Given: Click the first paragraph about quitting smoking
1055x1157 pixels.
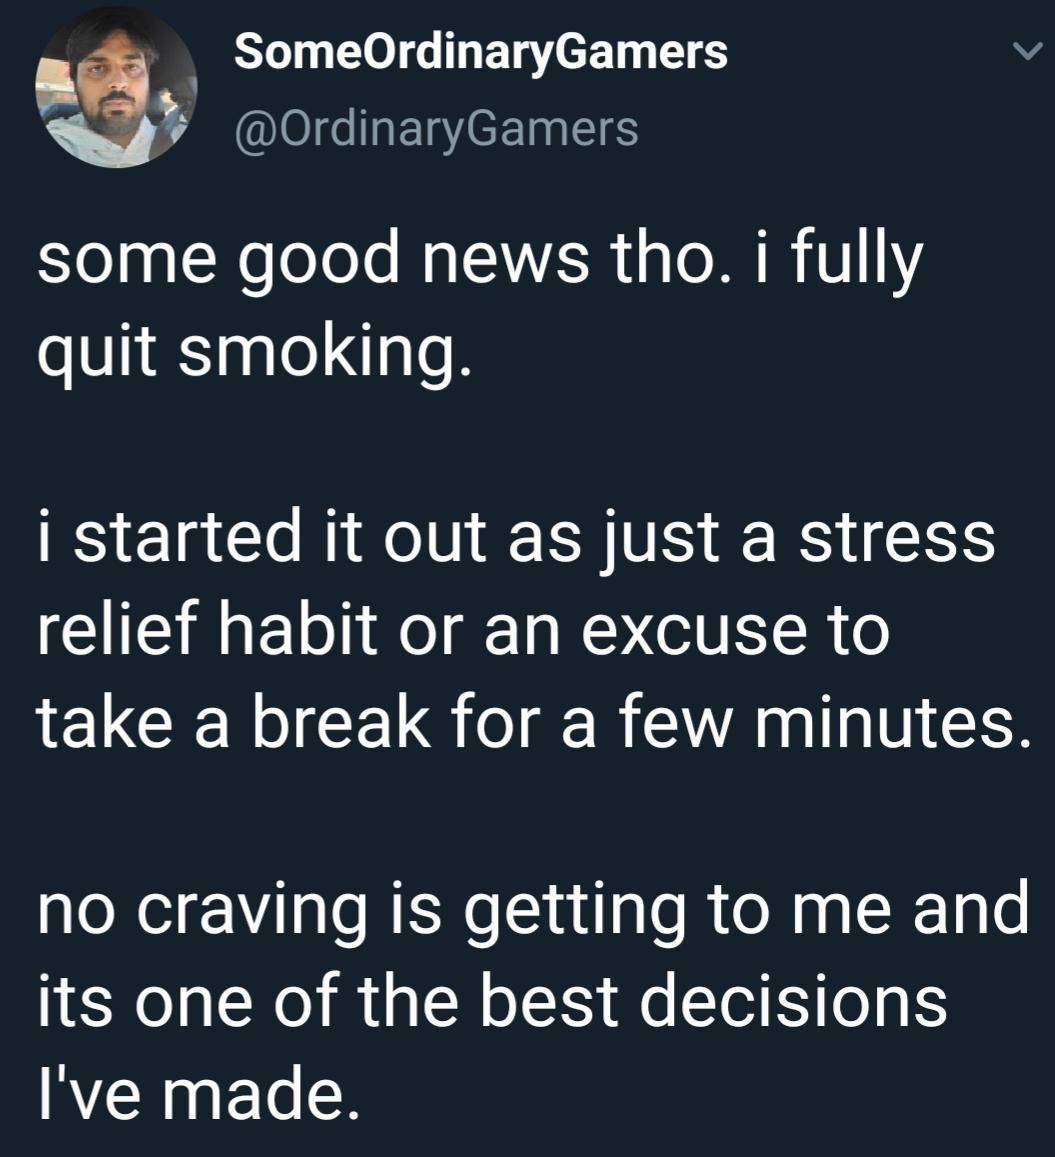Looking at the screenshot, I should click(480, 300).
